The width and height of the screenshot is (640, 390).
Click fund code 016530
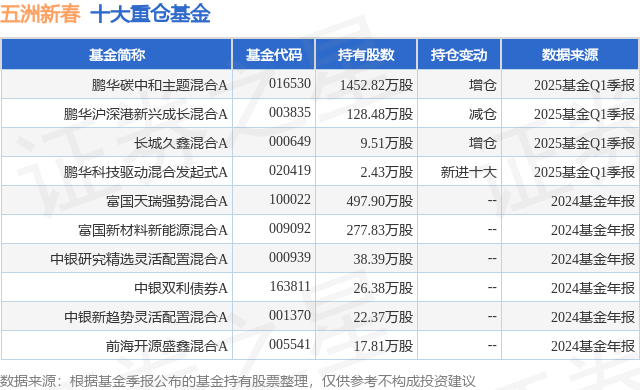pos(290,84)
